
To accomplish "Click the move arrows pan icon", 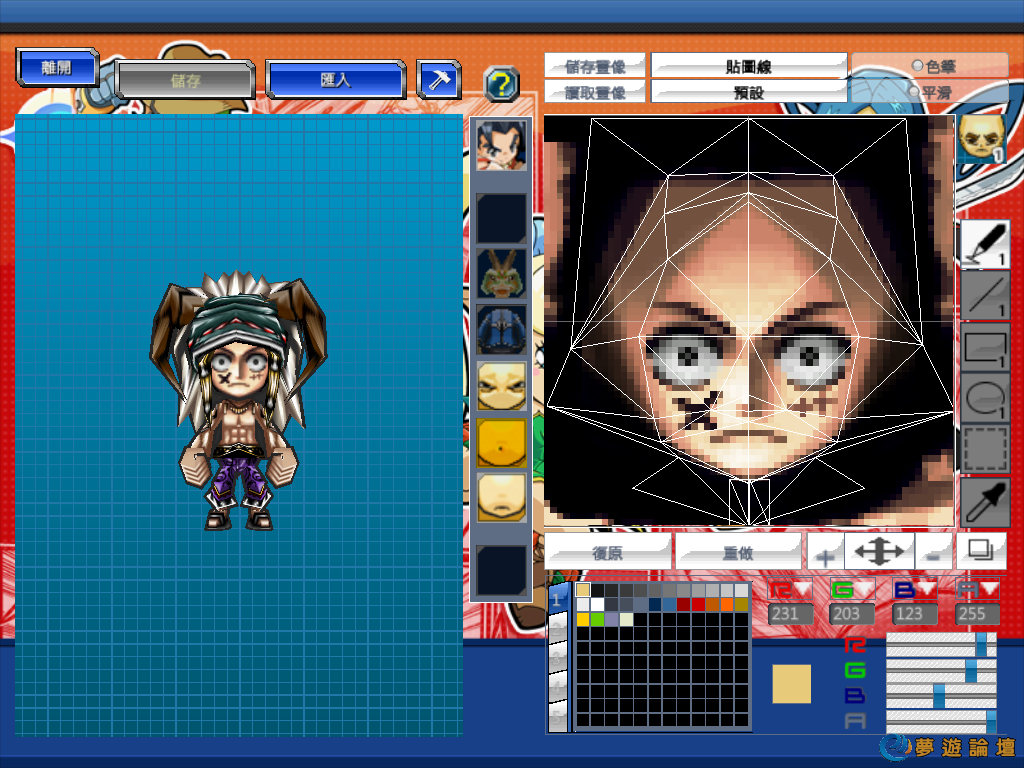I will pos(878,551).
